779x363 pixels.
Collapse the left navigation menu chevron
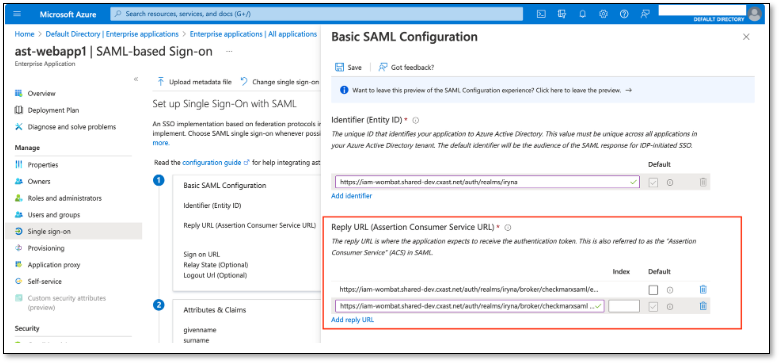click(x=136, y=79)
